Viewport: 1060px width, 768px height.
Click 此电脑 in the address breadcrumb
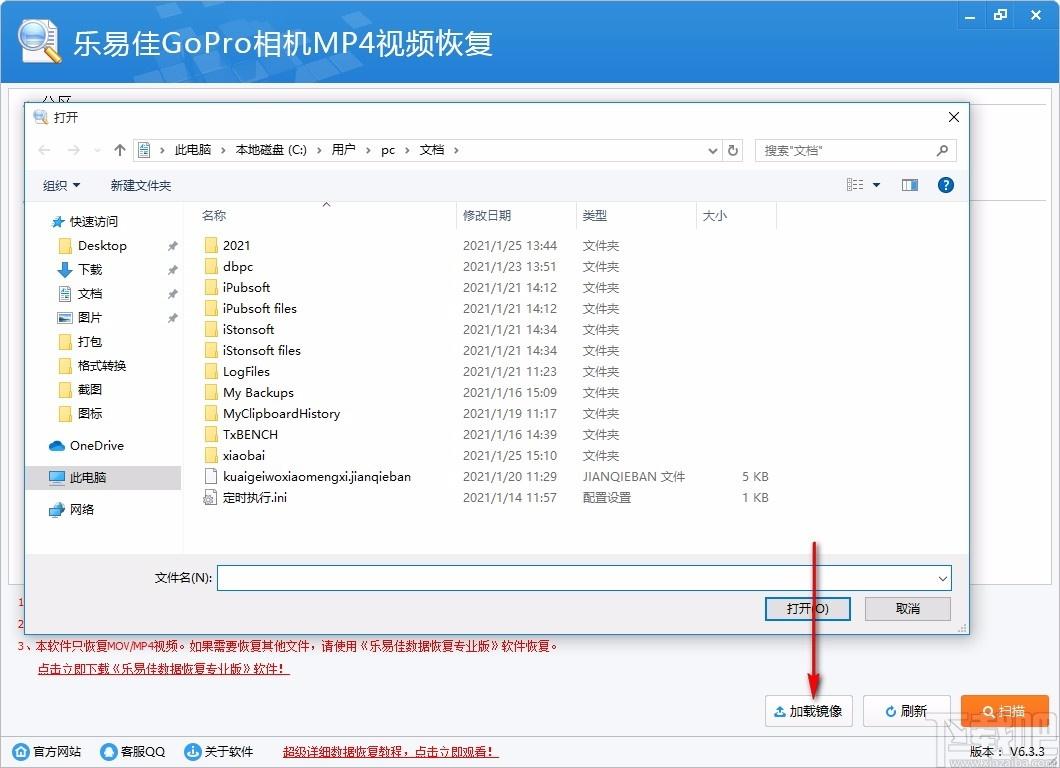tap(193, 150)
